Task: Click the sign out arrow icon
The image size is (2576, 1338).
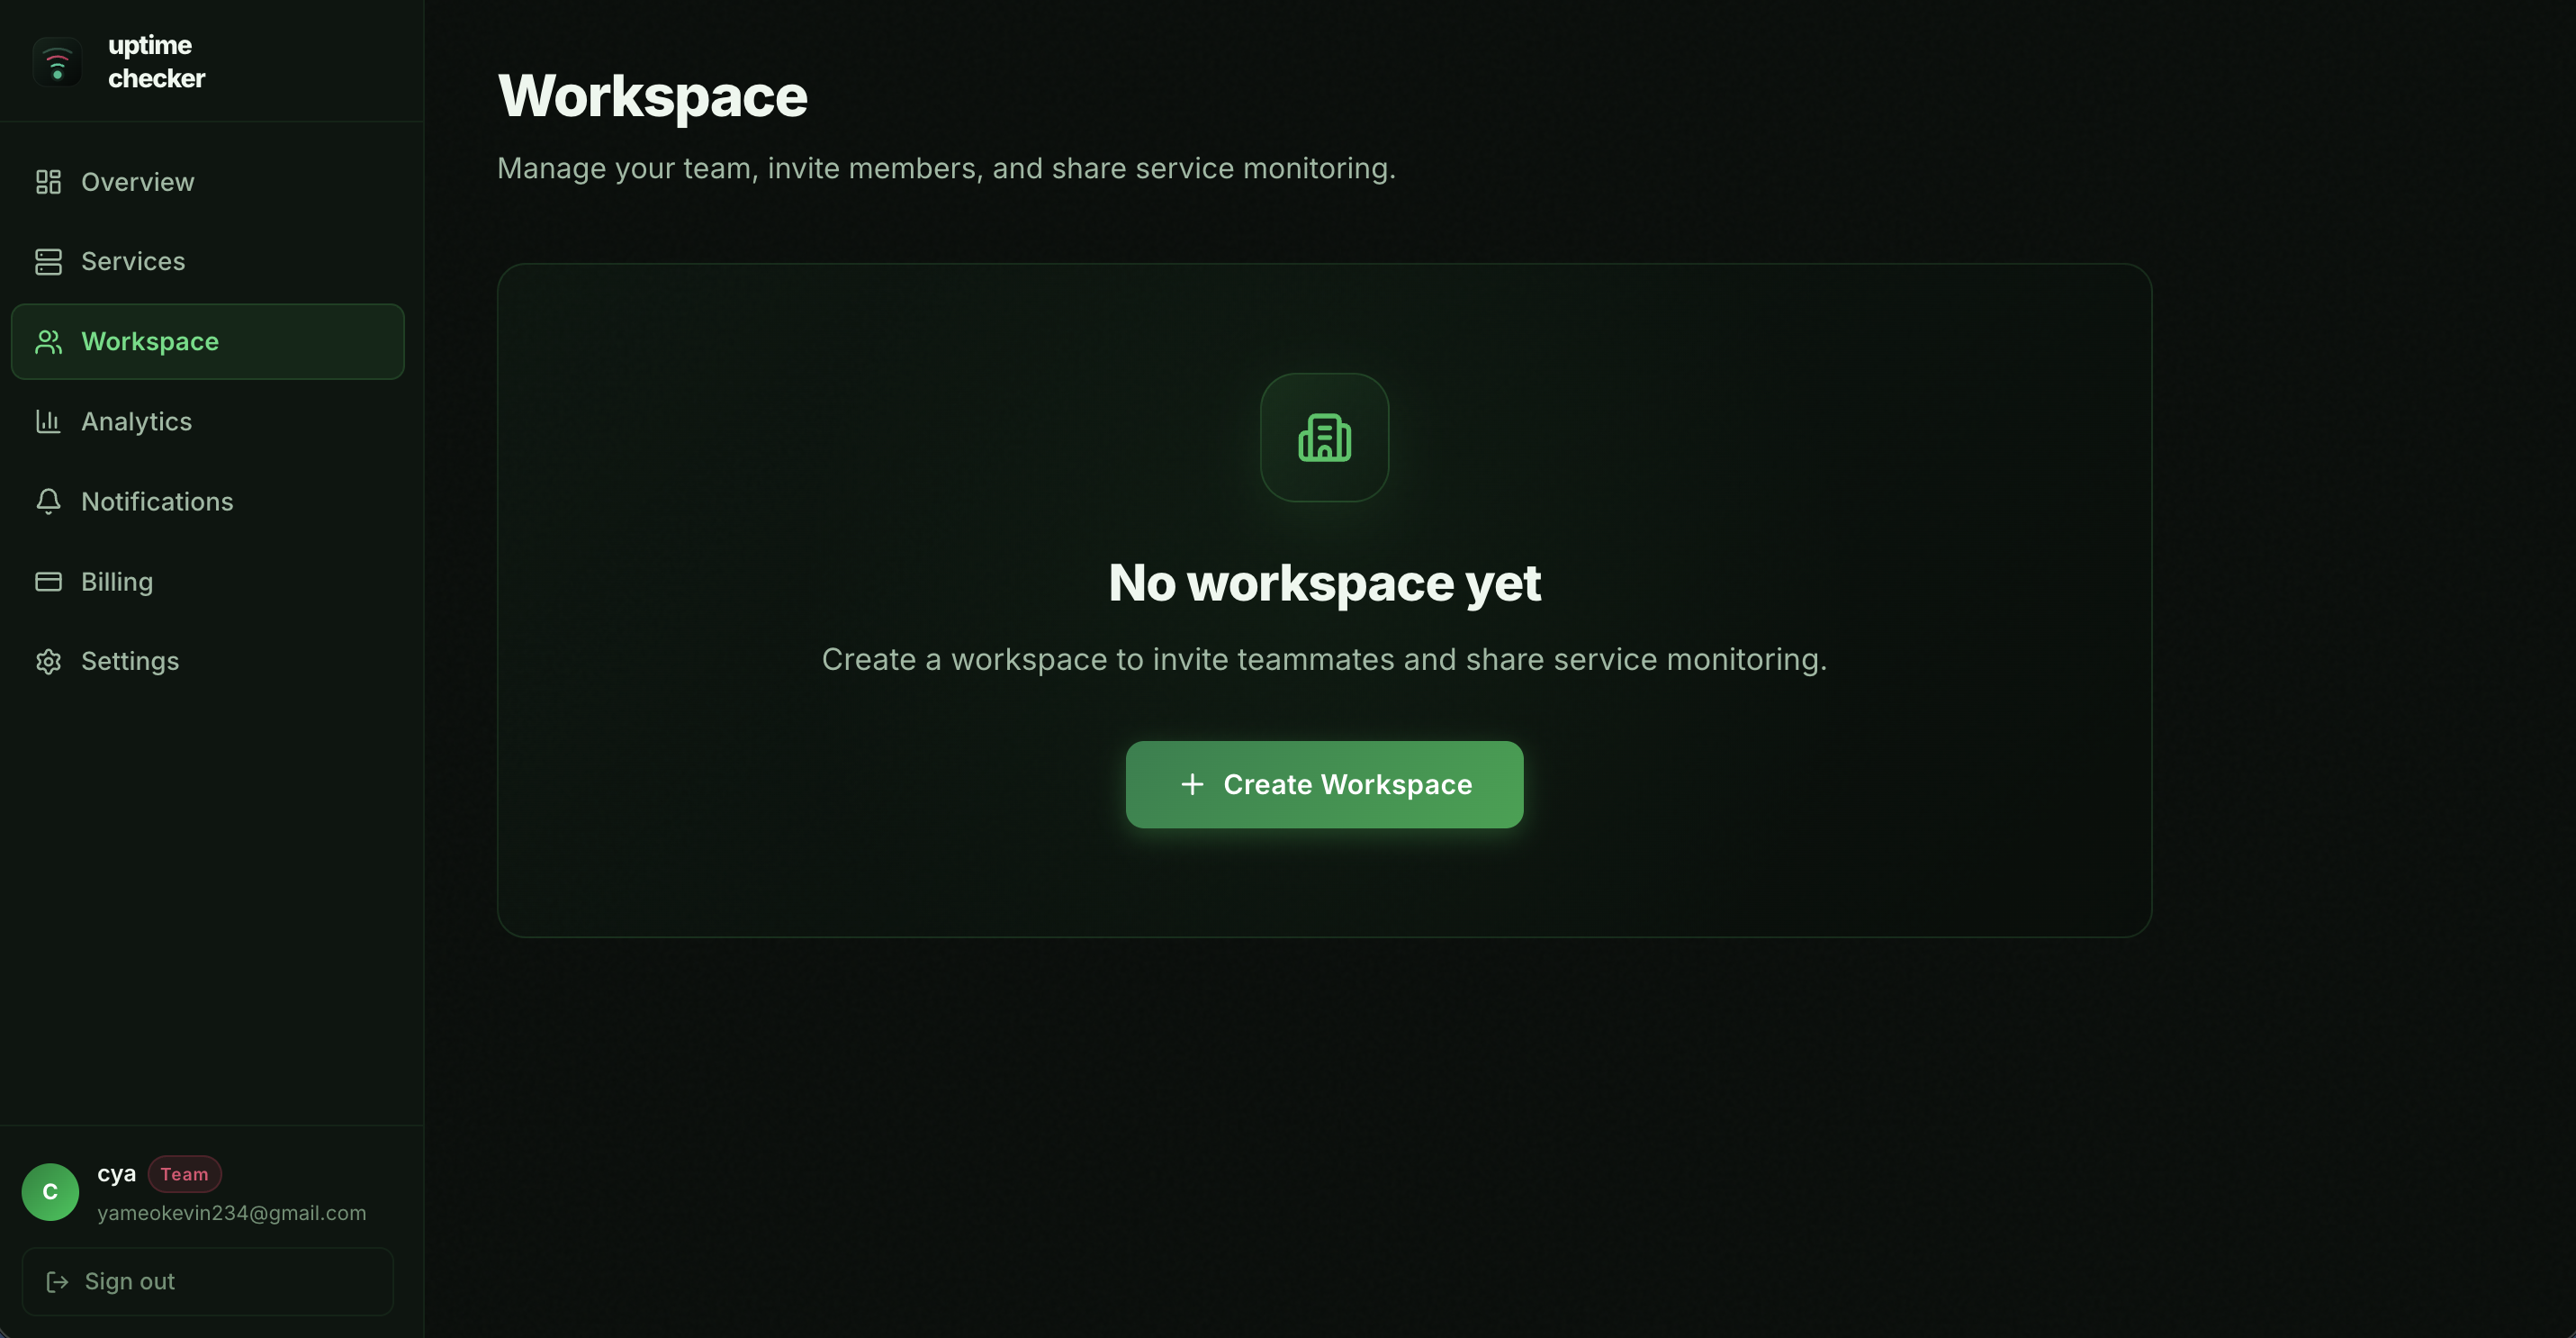Action: pos(58,1281)
